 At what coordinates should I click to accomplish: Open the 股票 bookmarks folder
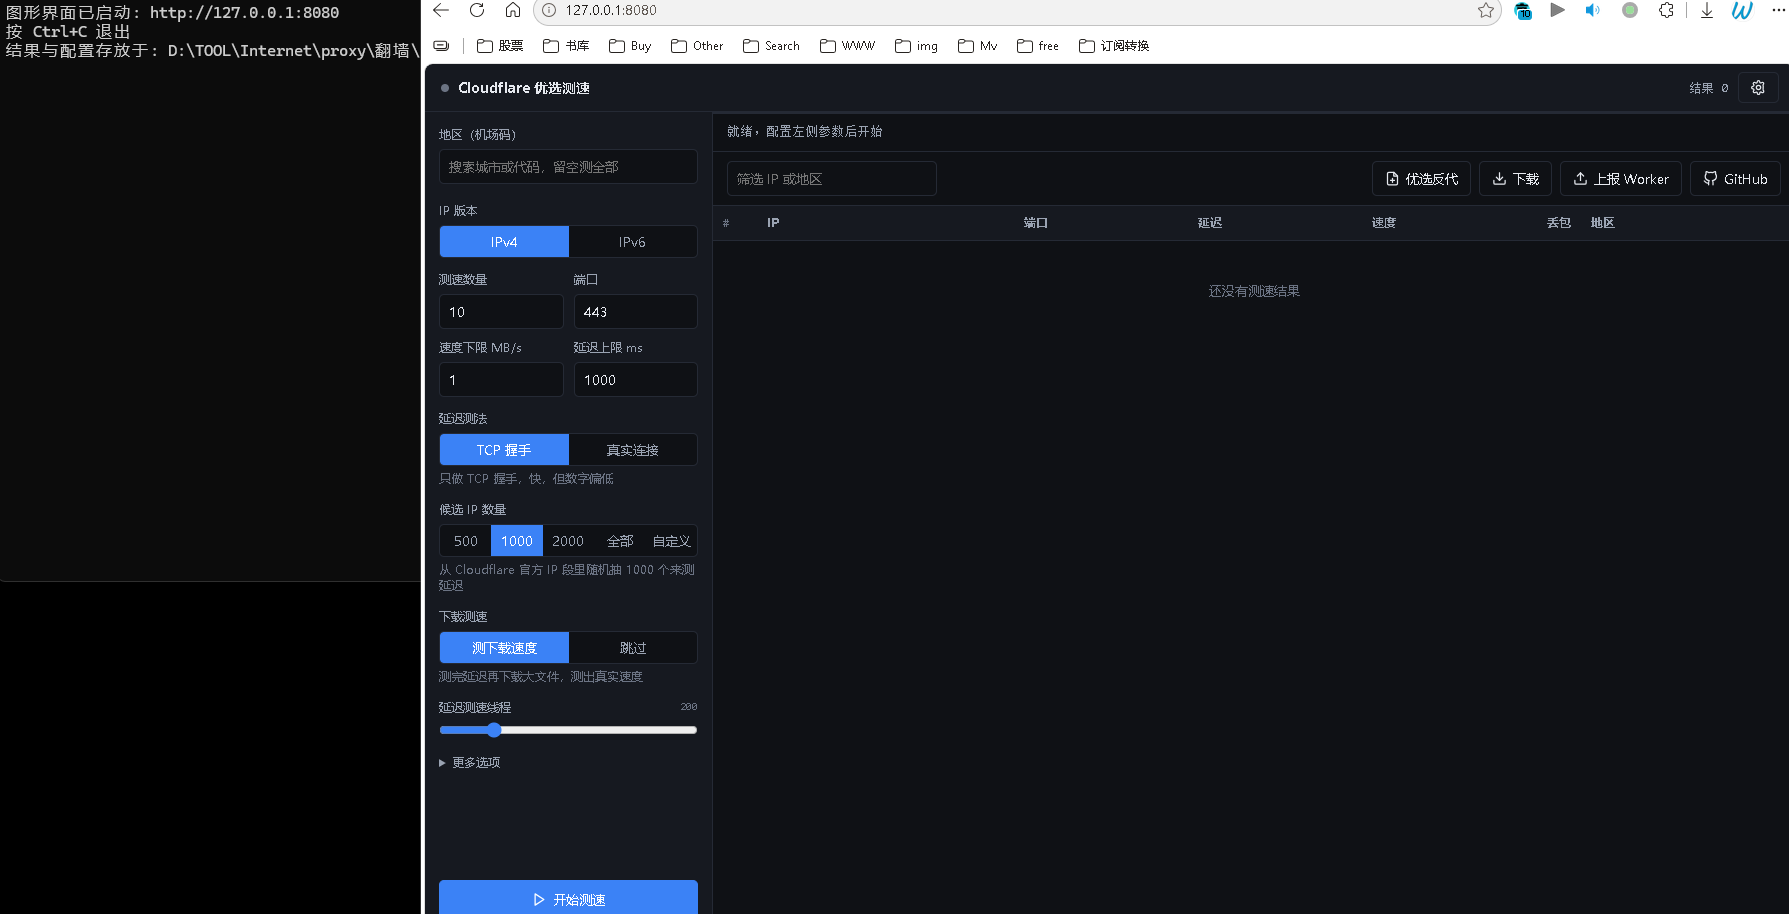pos(500,46)
